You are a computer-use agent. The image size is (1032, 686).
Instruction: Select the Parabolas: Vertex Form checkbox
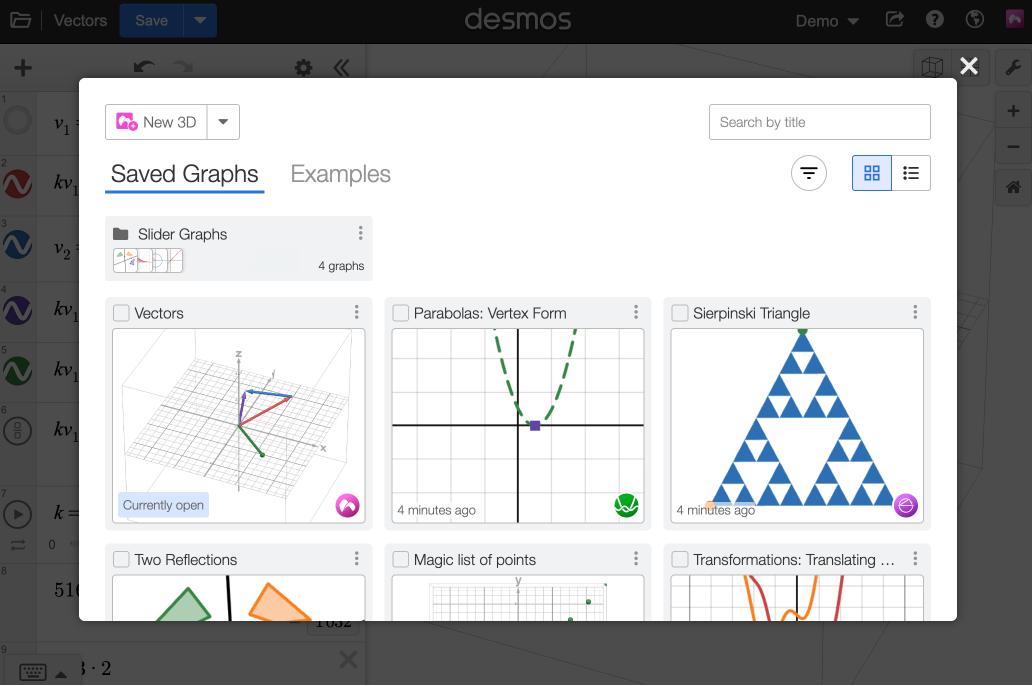coord(400,313)
